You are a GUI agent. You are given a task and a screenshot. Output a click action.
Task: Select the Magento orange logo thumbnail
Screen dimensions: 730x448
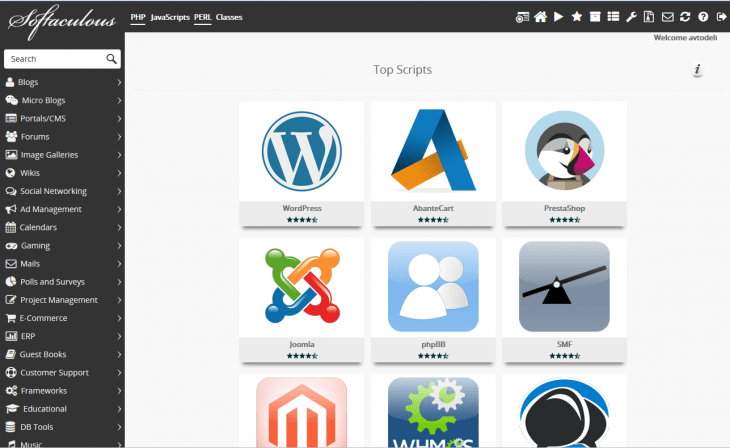pyautogui.click(x=302, y=412)
